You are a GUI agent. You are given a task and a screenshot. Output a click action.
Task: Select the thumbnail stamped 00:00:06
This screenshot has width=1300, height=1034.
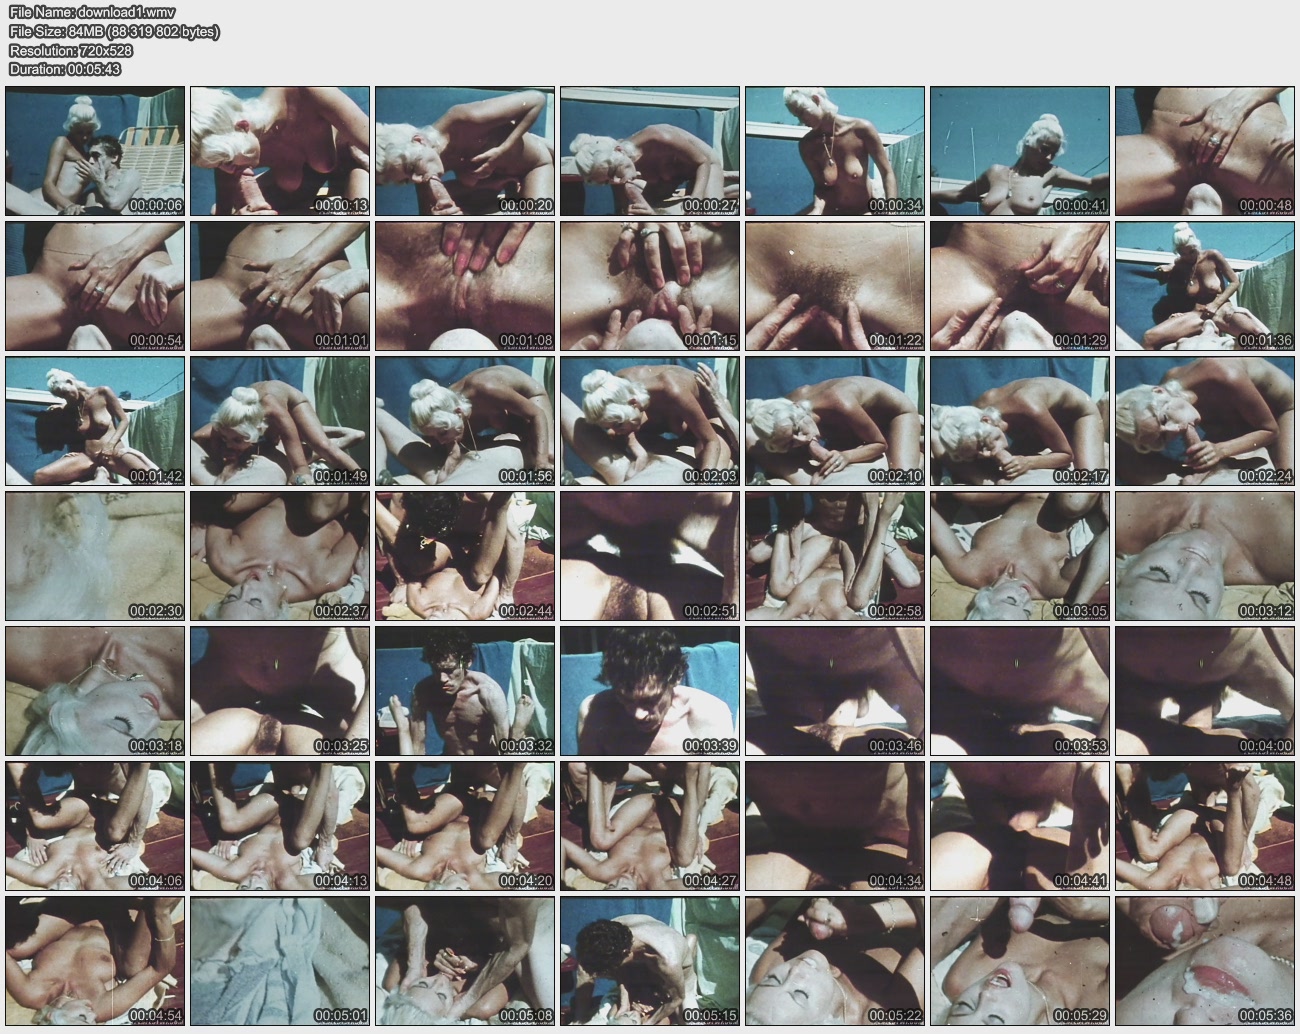[x=95, y=151]
